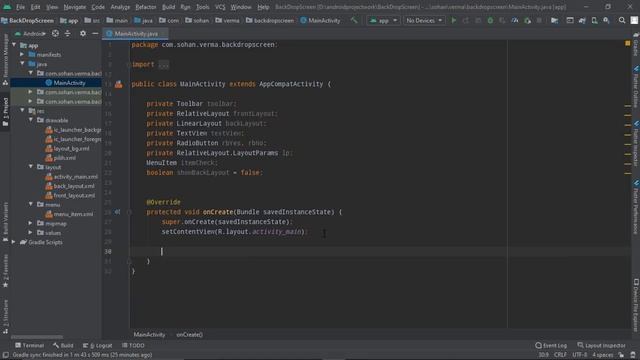This screenshot has height=360, width=640.
Task: Select activity_main.xml in the project tree
Action: 76,177
